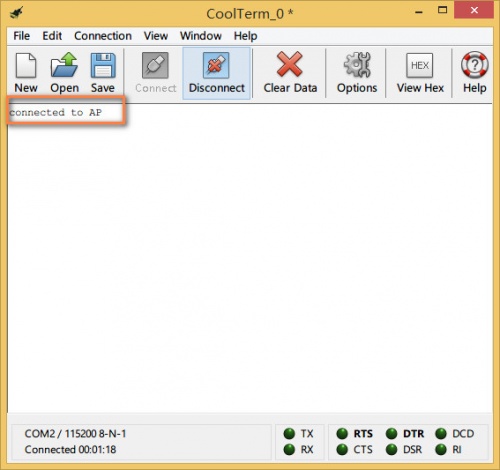Image resolution: width=500 pixels, height=470 pixels.
Task: Click the DCD status LED
Action: pyautogui.click(x=441, y=434)
